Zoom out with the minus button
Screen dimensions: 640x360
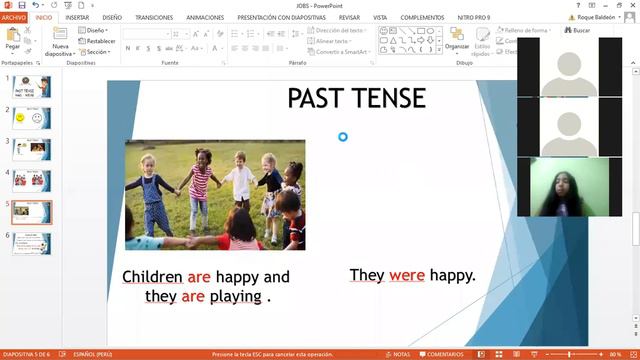(x=547, y=354)
